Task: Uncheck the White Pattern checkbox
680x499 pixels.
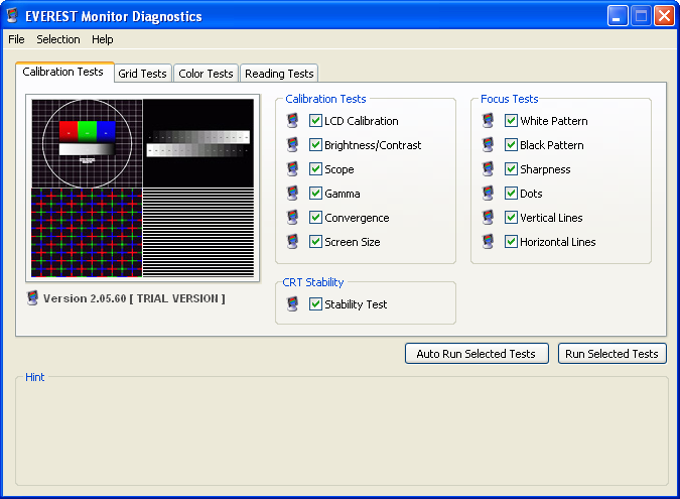Action: (511, 121)
